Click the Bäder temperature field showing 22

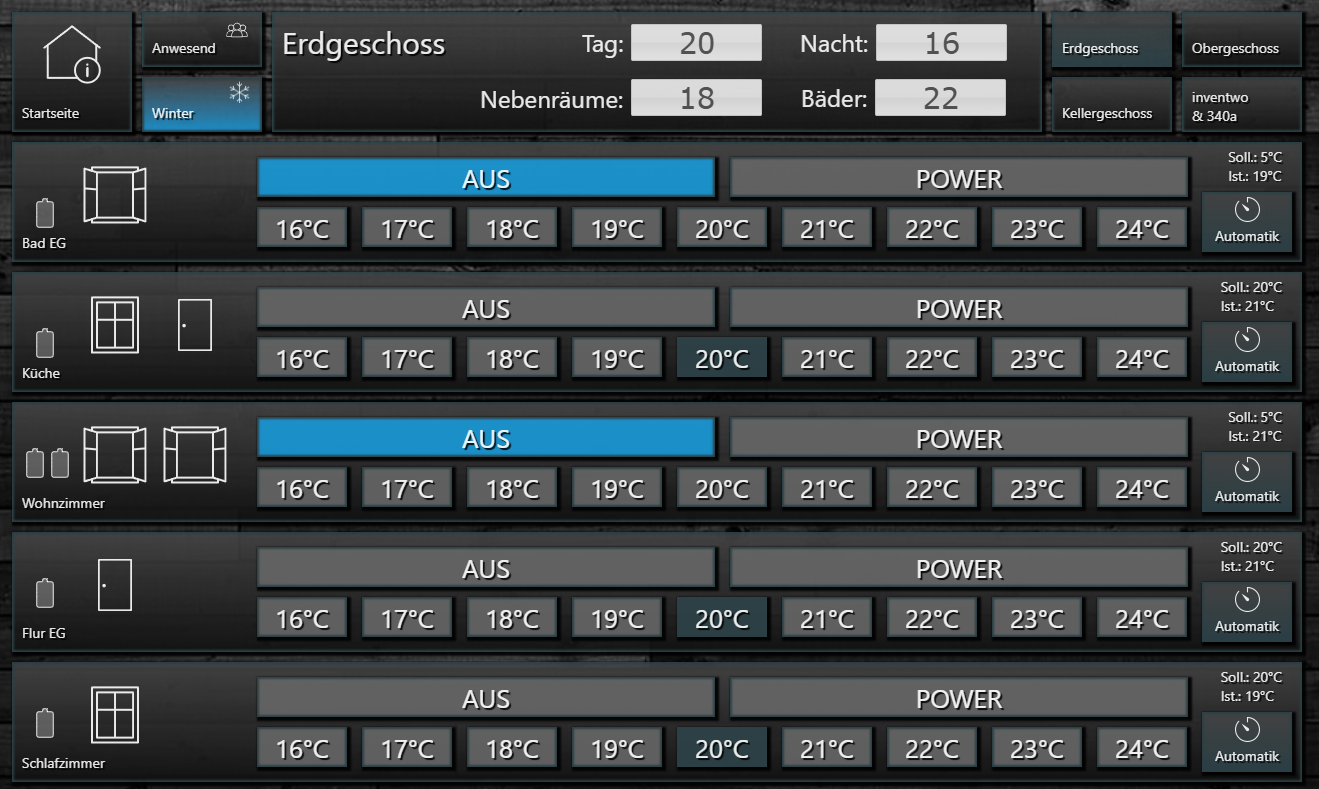tap(941, 98)
